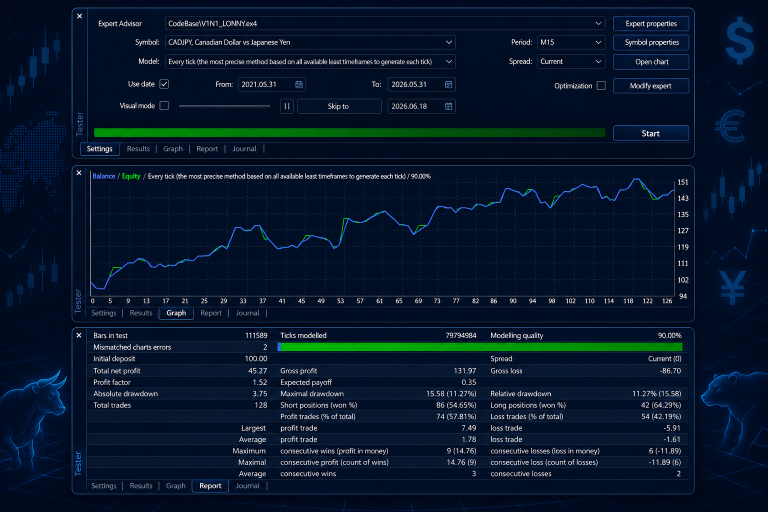
Task: Select Results tab in top panel
Action: click(x=138, y=149)
